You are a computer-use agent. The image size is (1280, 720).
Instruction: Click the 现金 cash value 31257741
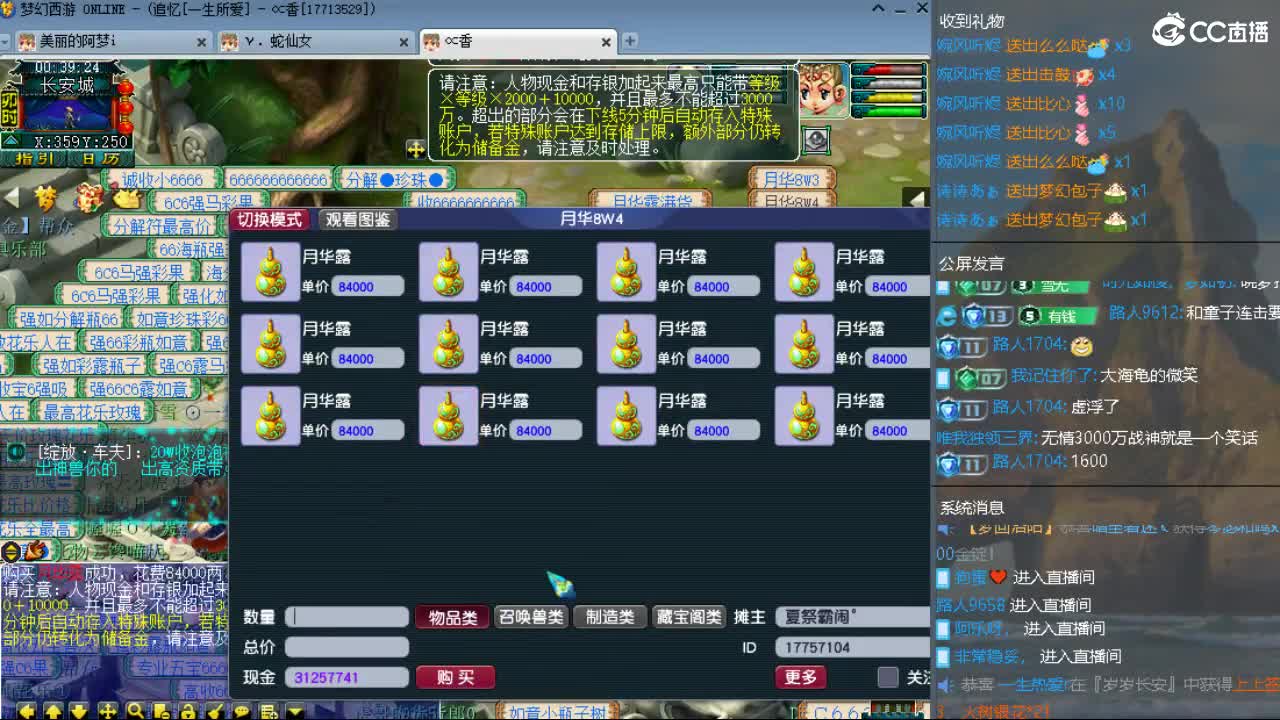pyautogui.click(x=347, y=677)
